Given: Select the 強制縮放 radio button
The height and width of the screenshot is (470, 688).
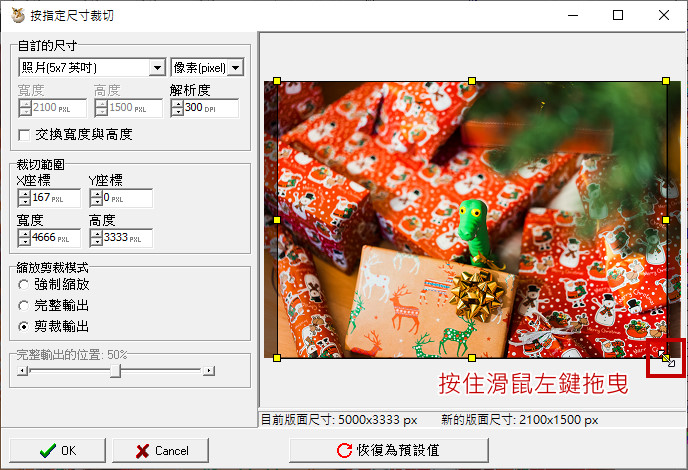Looking at the screenshot, I should point(23,285).
